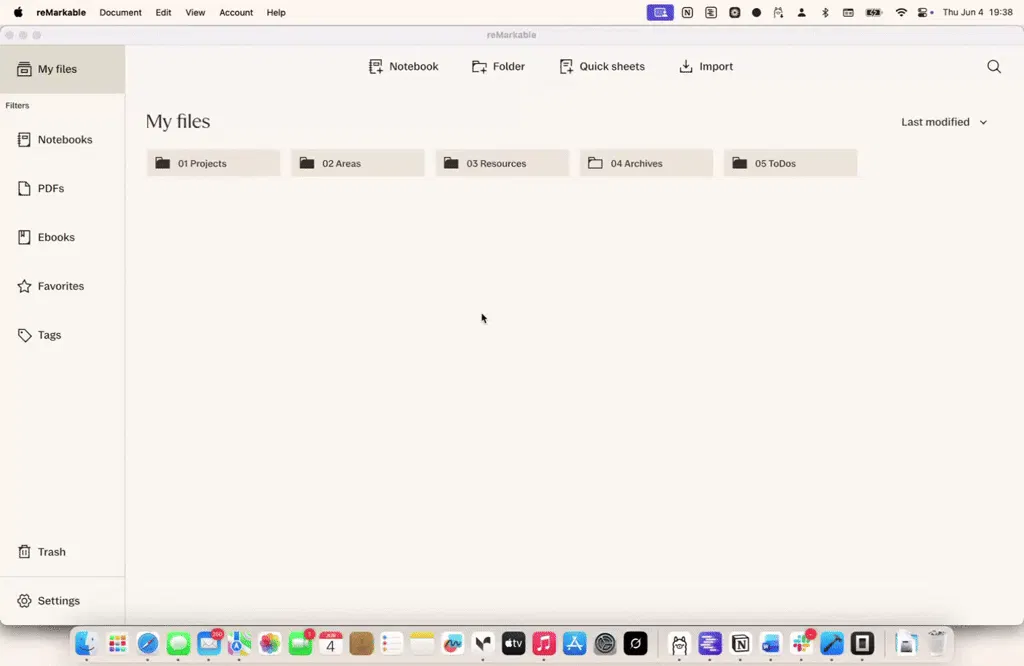Open Finder from the dock
This screenshot has height=666, width=1024.
point(86,644)
